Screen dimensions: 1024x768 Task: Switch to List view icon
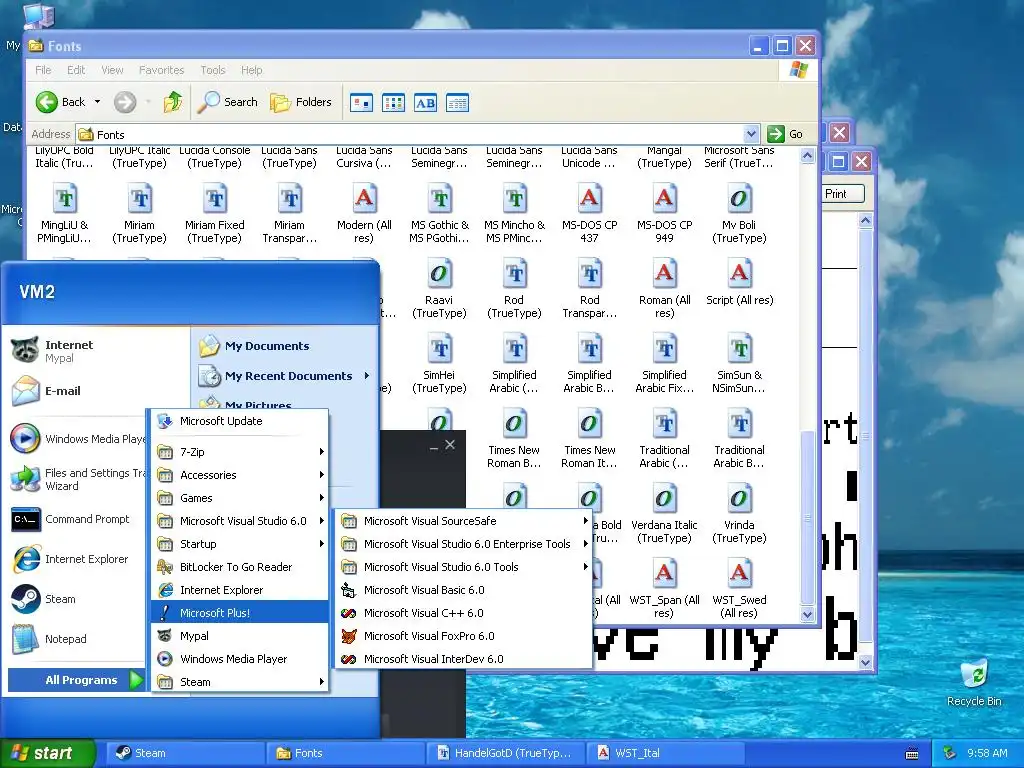(x=393, y=103)
